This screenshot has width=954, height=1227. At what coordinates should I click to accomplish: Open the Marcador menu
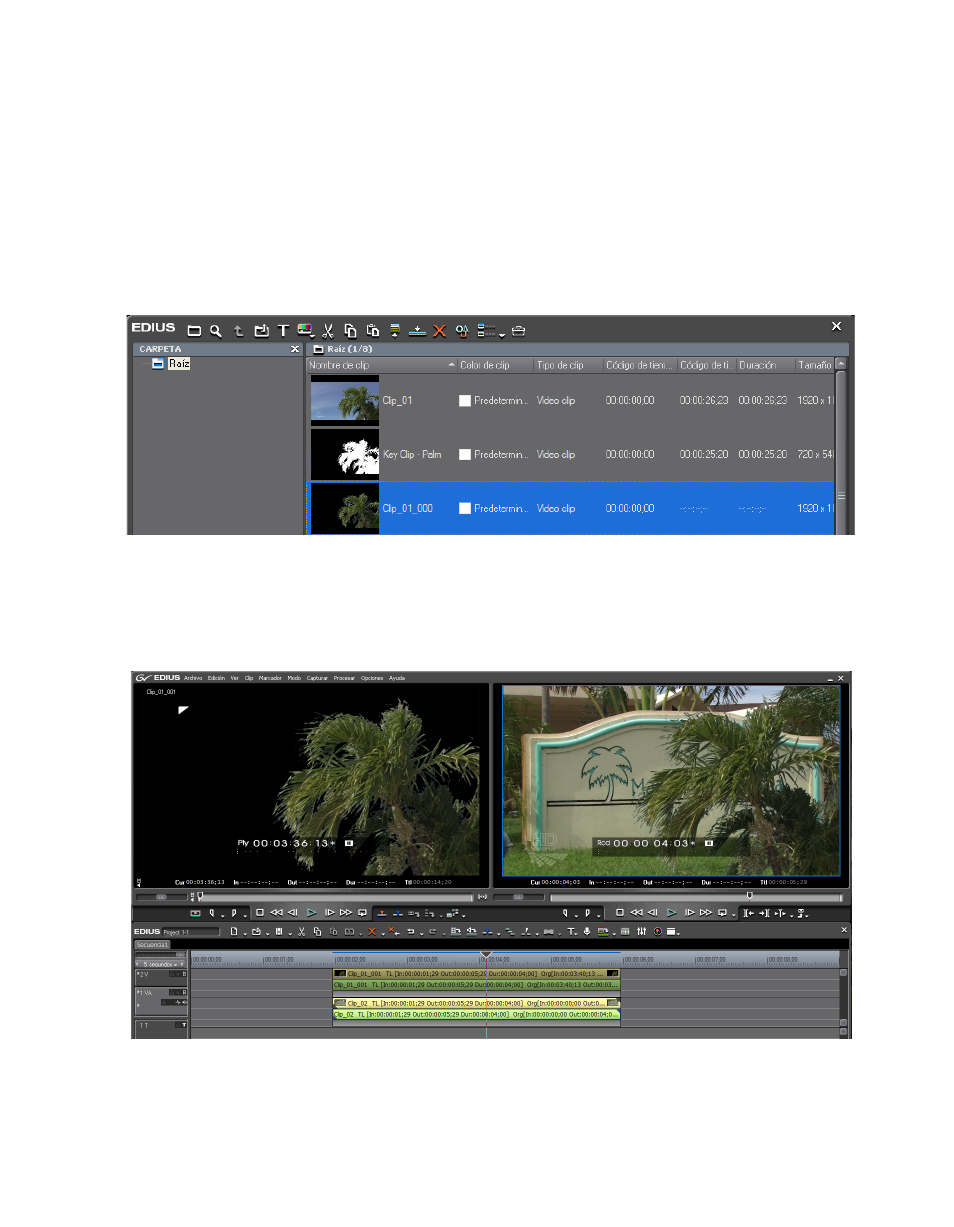(x=271, y=677)
